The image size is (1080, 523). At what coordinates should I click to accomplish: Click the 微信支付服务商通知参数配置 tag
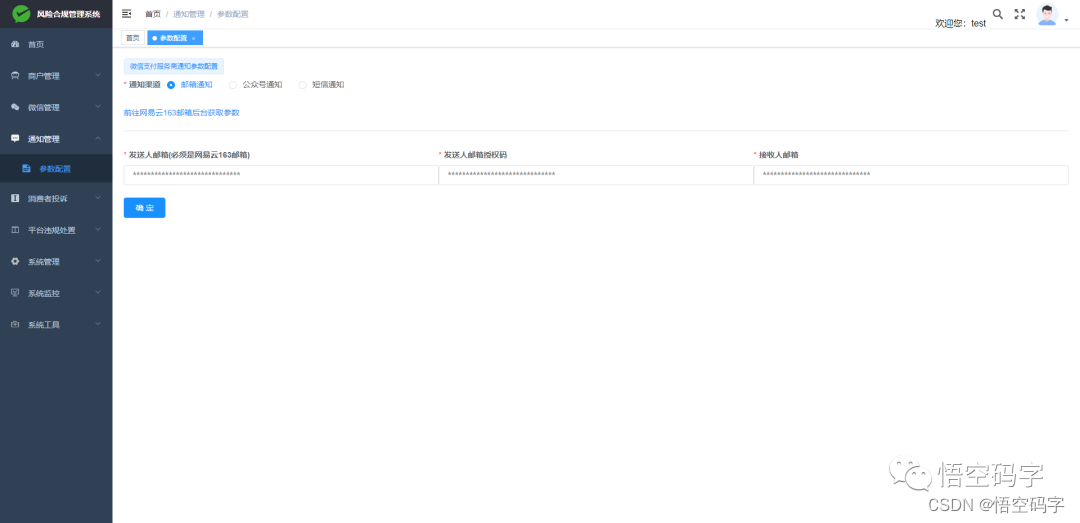click(x=174, y=67)
